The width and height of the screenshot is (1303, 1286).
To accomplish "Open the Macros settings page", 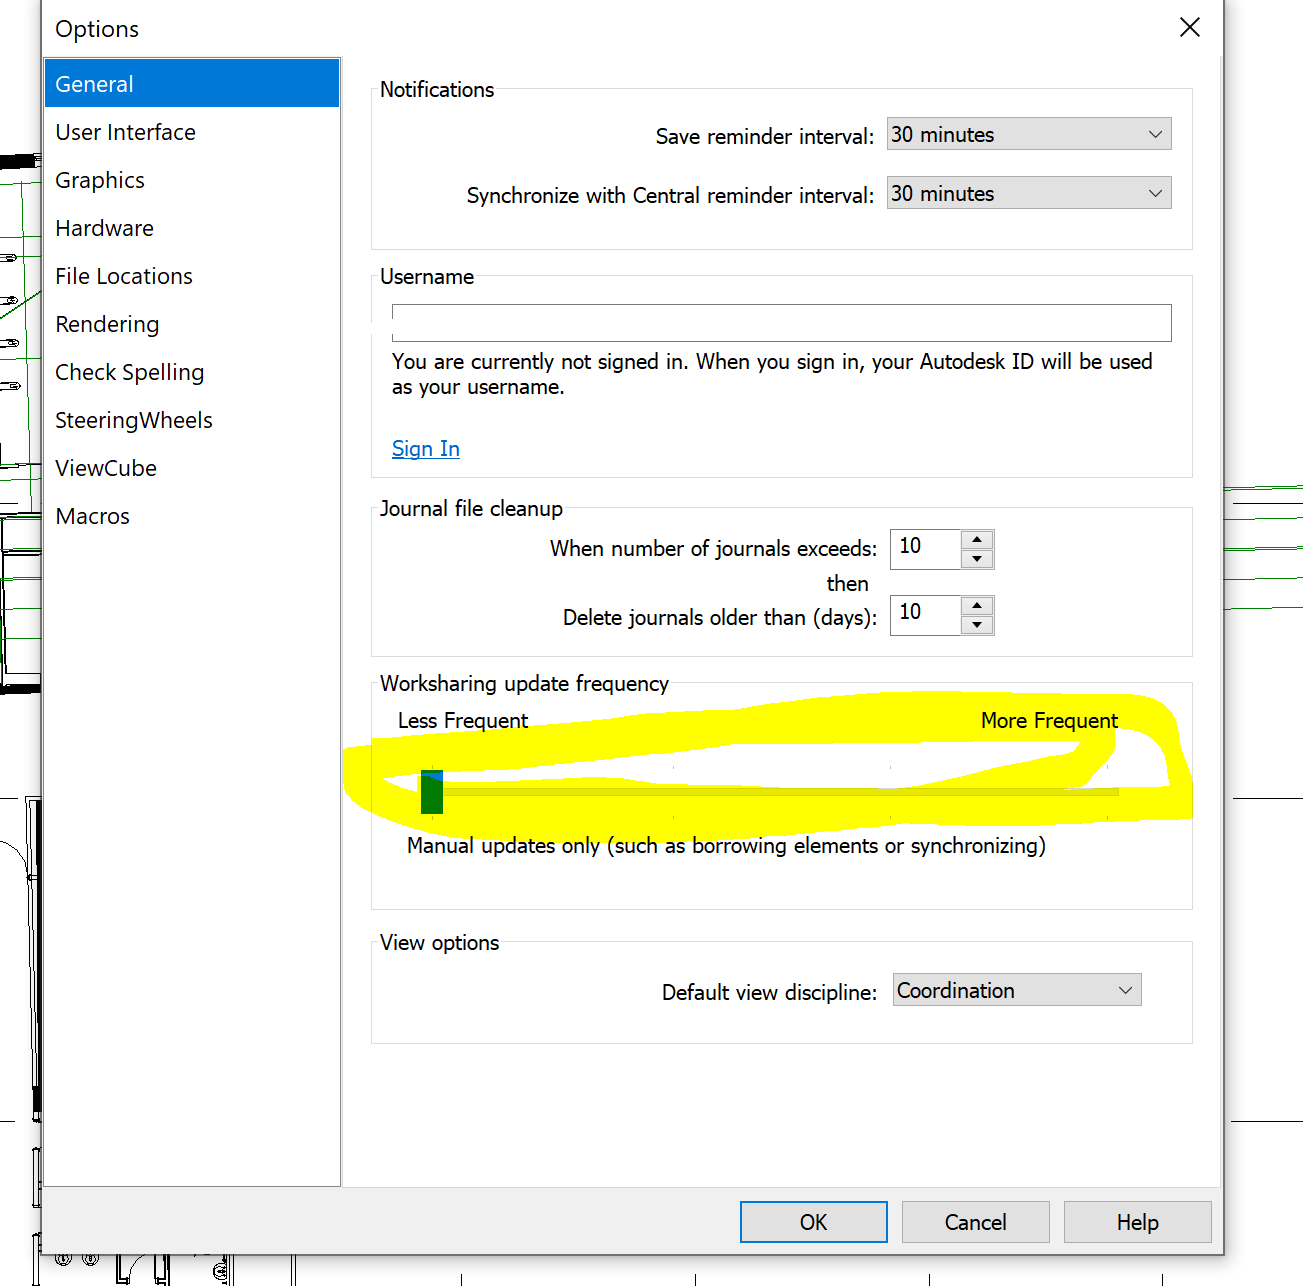I will pos(92,516).
